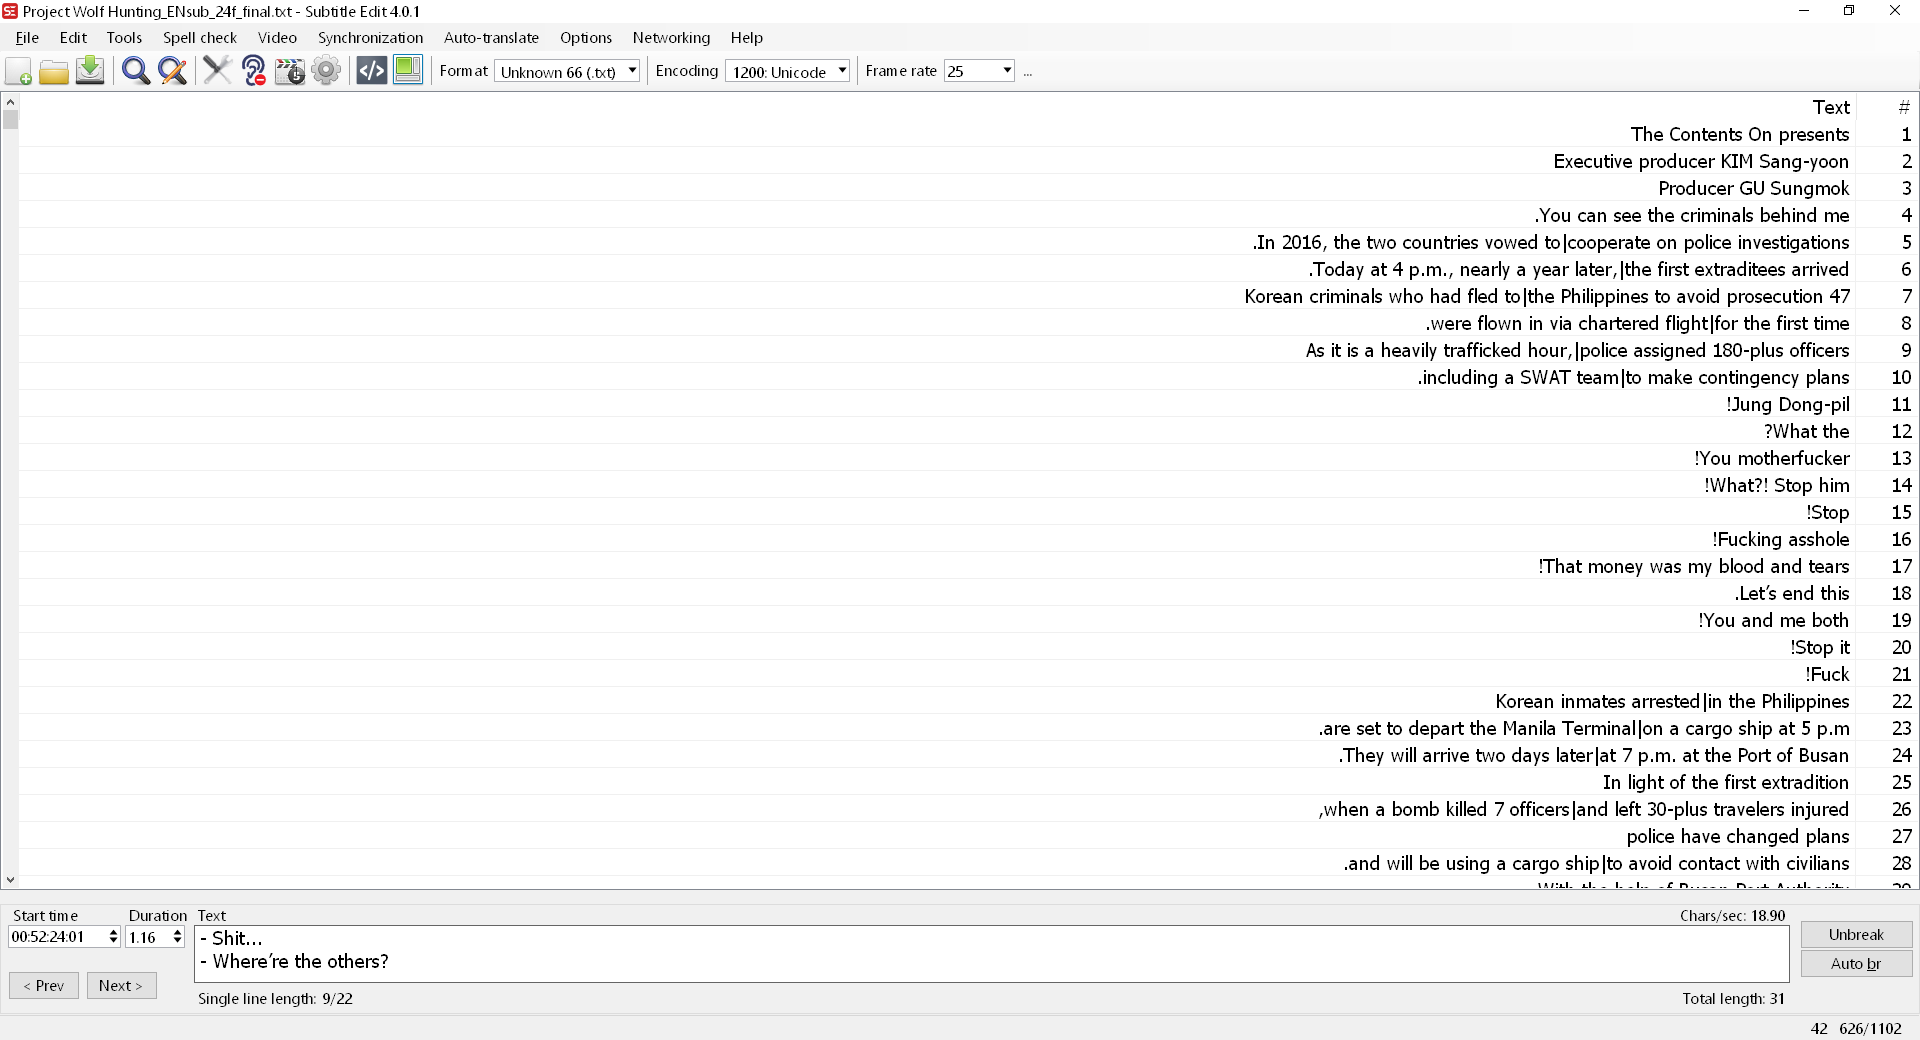Screen dimensions: 1920x1040
Task: Switch to source view mode
Action: [370, 71]
